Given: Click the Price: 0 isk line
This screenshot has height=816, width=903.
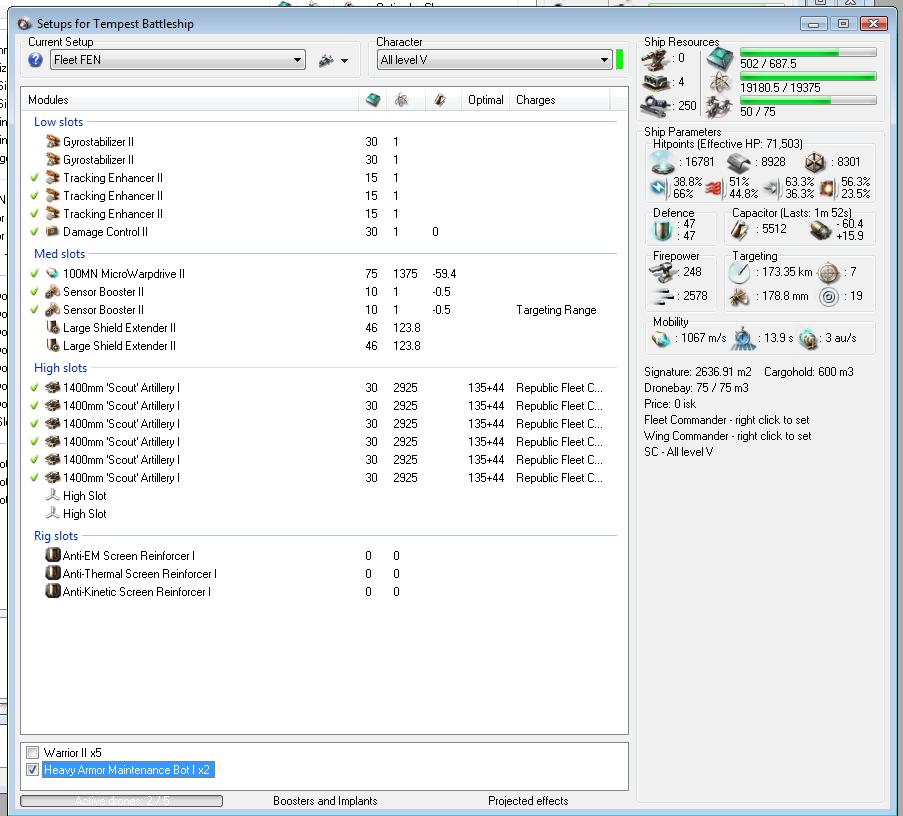Looking at the screenshot, I should pyautogui.click(x=670, y=404).
